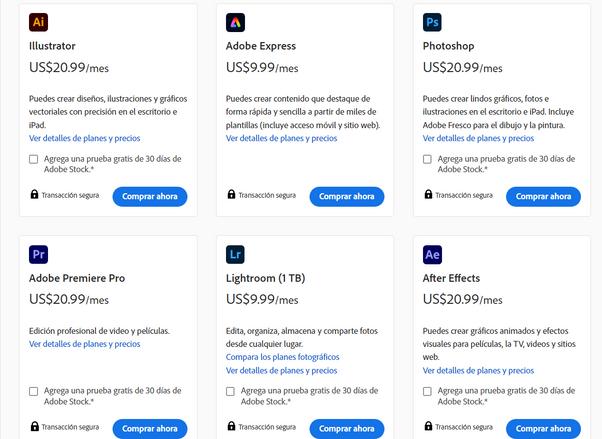Image resolution: width=602 pixels, height=439 pixels.
Task: Click the Illustrator app icon
Action: (x=39, y=22)
